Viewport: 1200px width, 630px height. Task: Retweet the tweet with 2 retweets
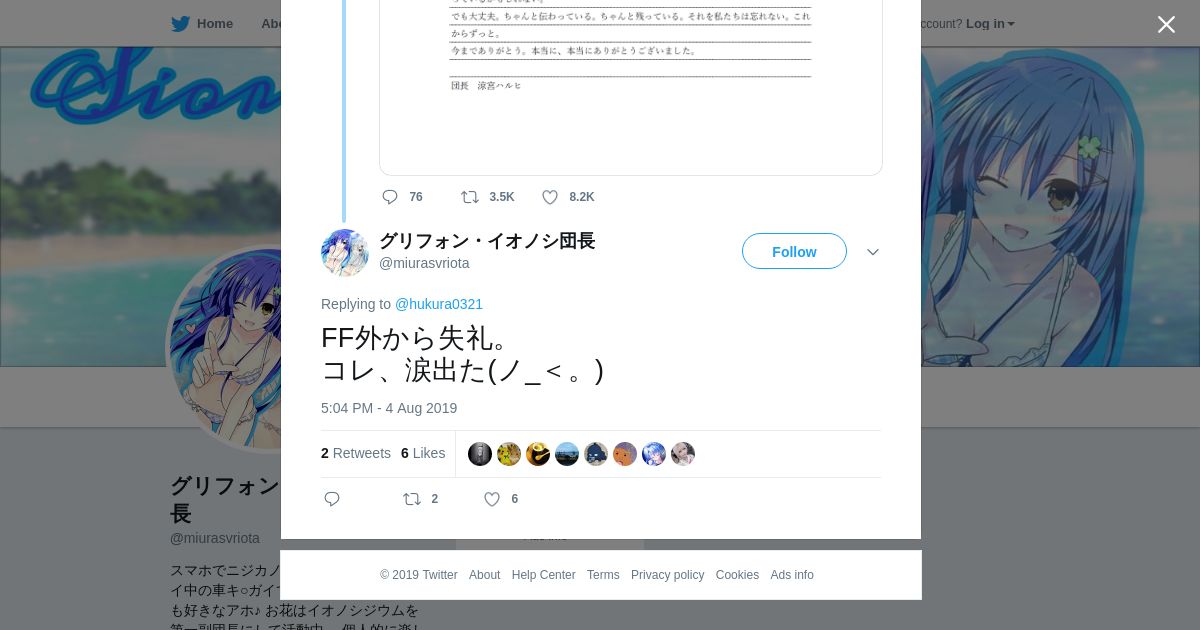point(412,499)
